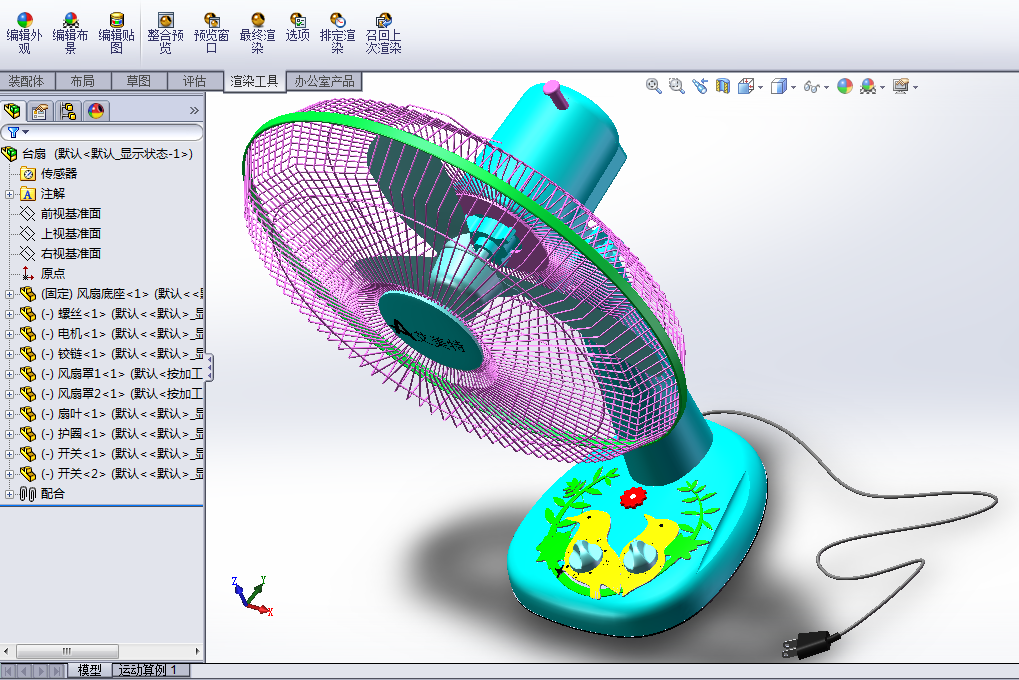The width and height of the screenshot is (1019, 680).
Task: Open Display Style dropdown arrow
Action: point(793,87)
